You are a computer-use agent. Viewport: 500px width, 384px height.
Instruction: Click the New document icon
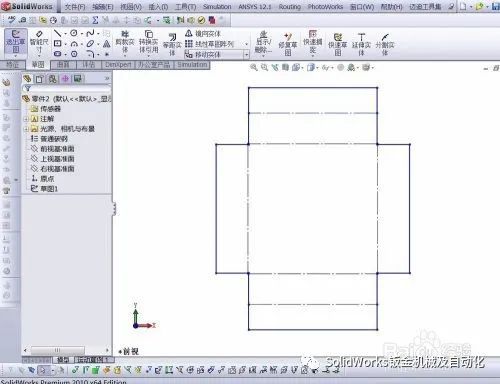point(463,6)
